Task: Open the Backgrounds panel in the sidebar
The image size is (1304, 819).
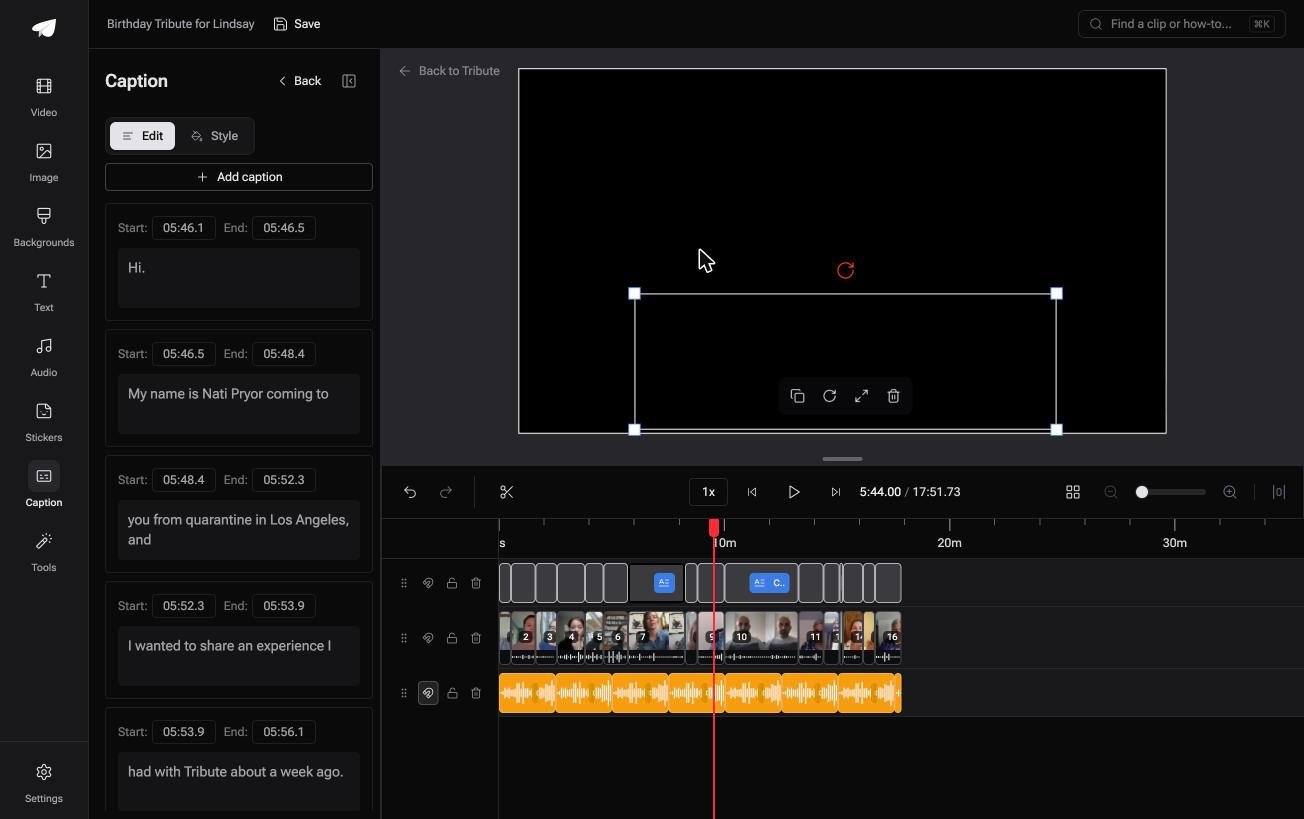Action: [x=44, y=227]
